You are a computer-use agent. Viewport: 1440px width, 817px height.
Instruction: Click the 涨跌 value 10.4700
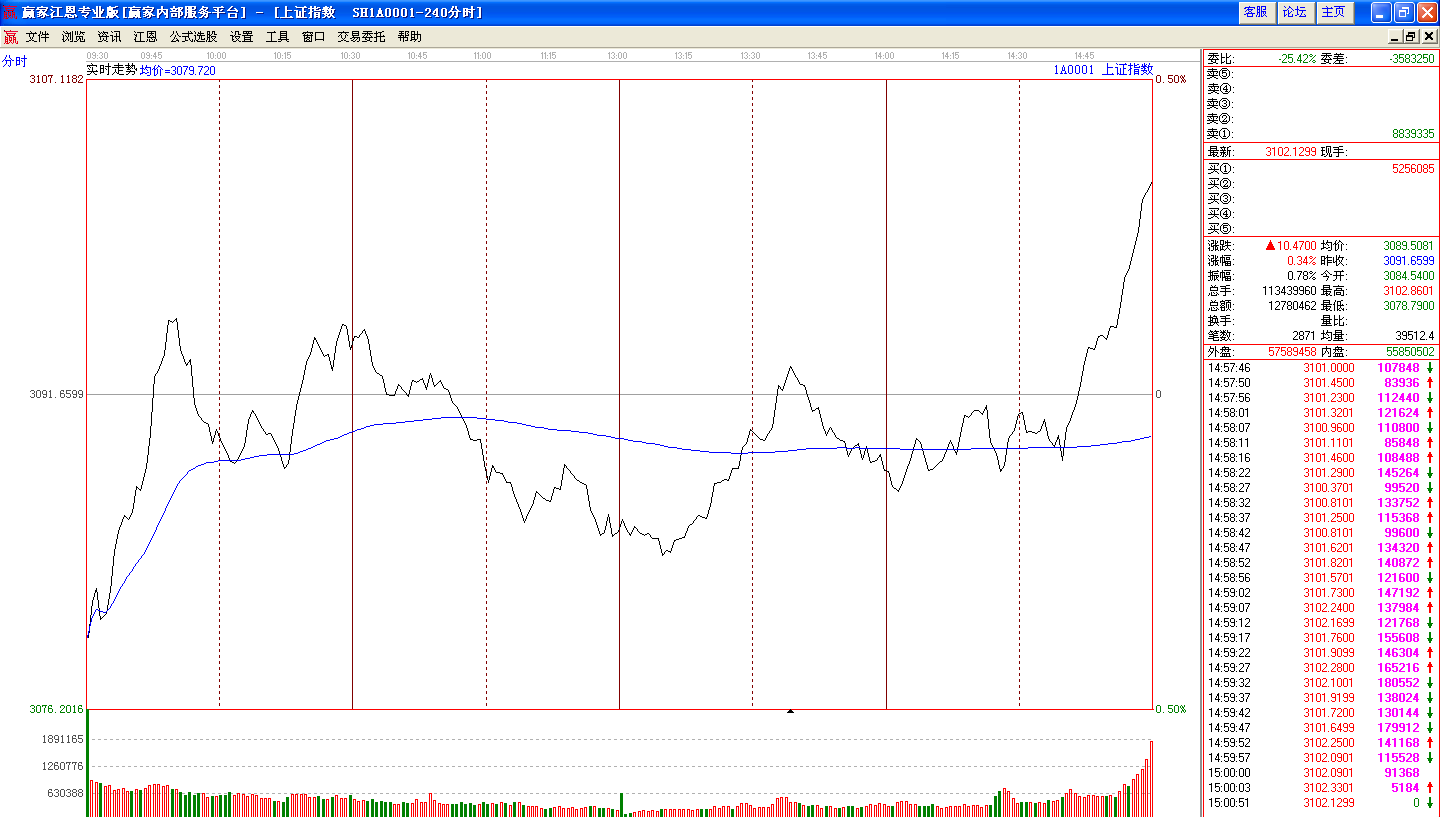click(x=1297, y=245)
